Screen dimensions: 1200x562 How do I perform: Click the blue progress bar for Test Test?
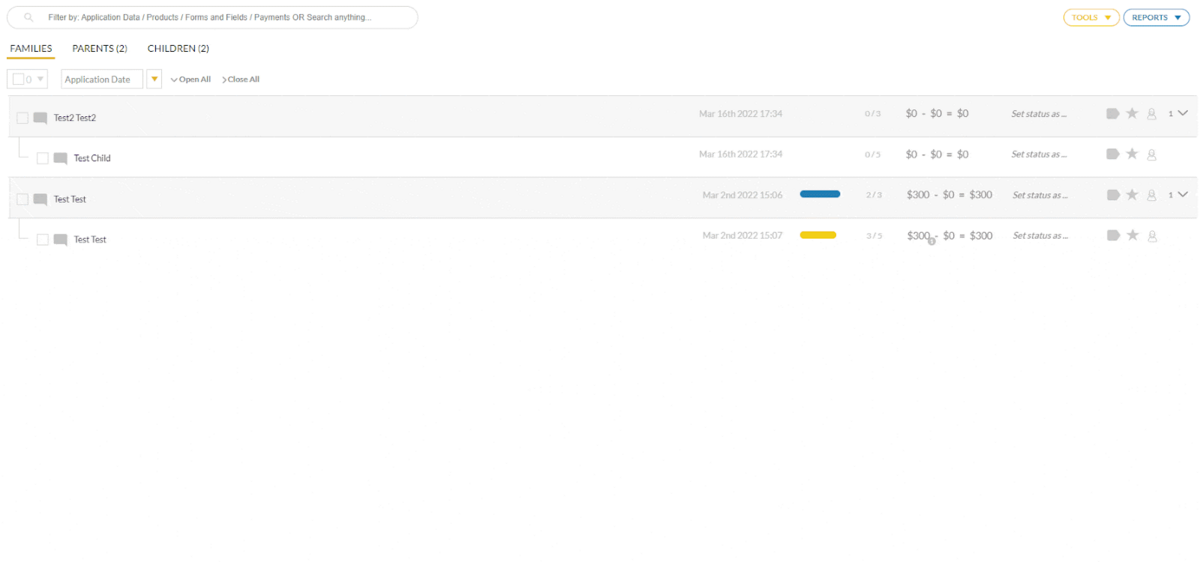coord(820,194)
